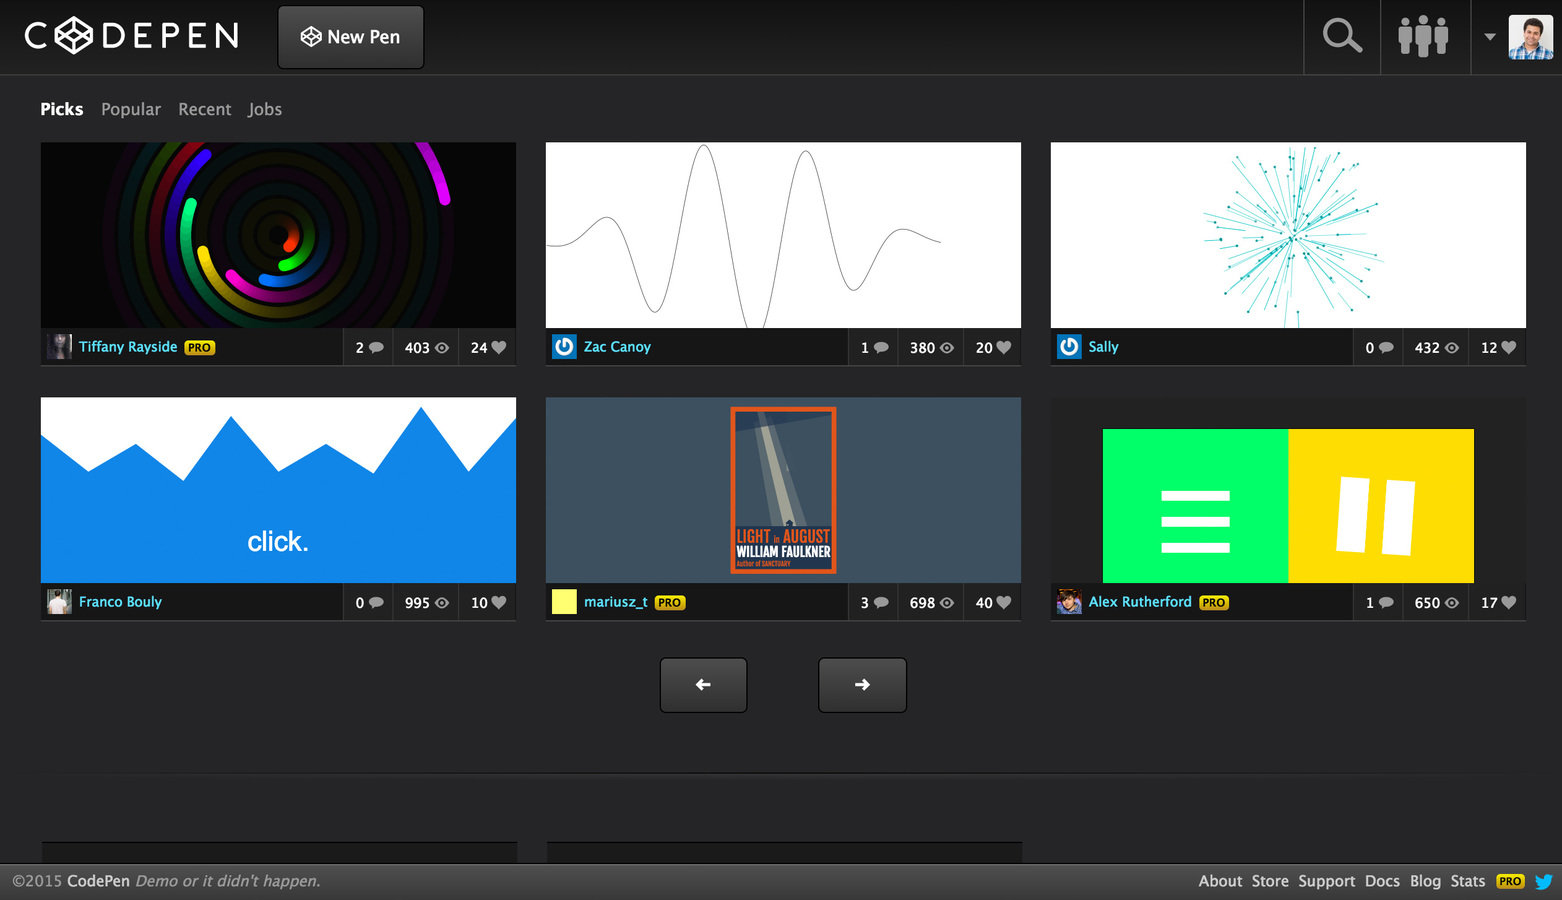1562x900 pixels.
Task: Switch to the Recent tab
Action: coord(205,109)
